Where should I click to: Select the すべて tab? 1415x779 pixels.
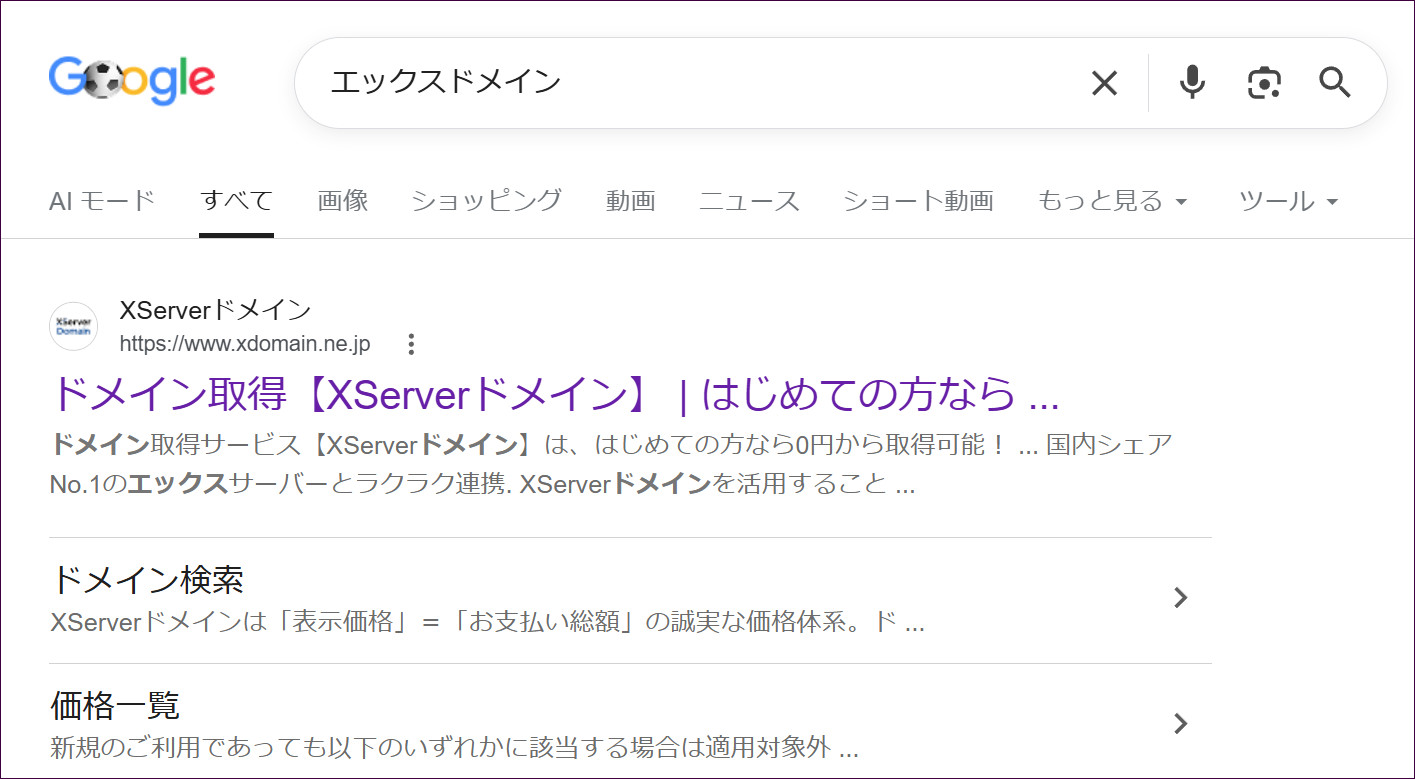[x=236, y=201]
